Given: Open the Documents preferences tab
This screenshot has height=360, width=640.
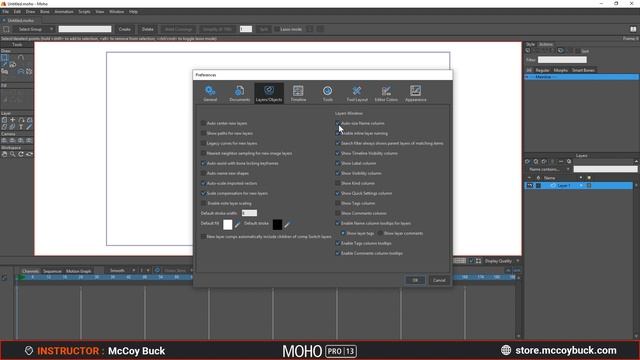Looking at the screenshot, I should (x=240, y=93).
